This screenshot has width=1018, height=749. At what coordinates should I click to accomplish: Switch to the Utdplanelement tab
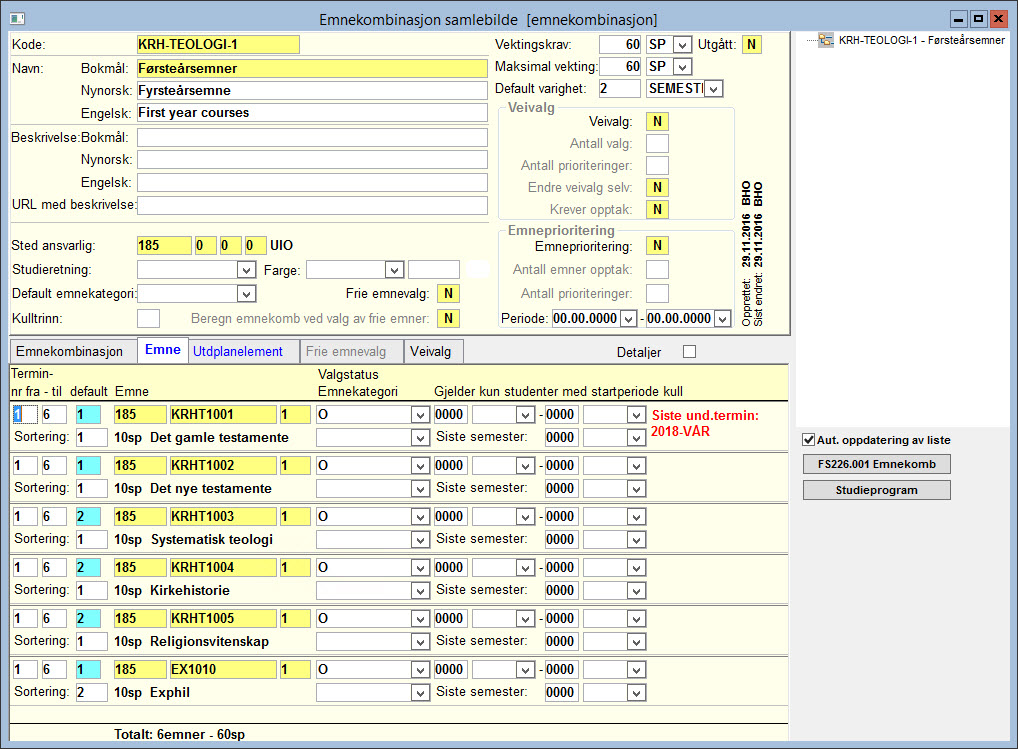click(238, 352)
